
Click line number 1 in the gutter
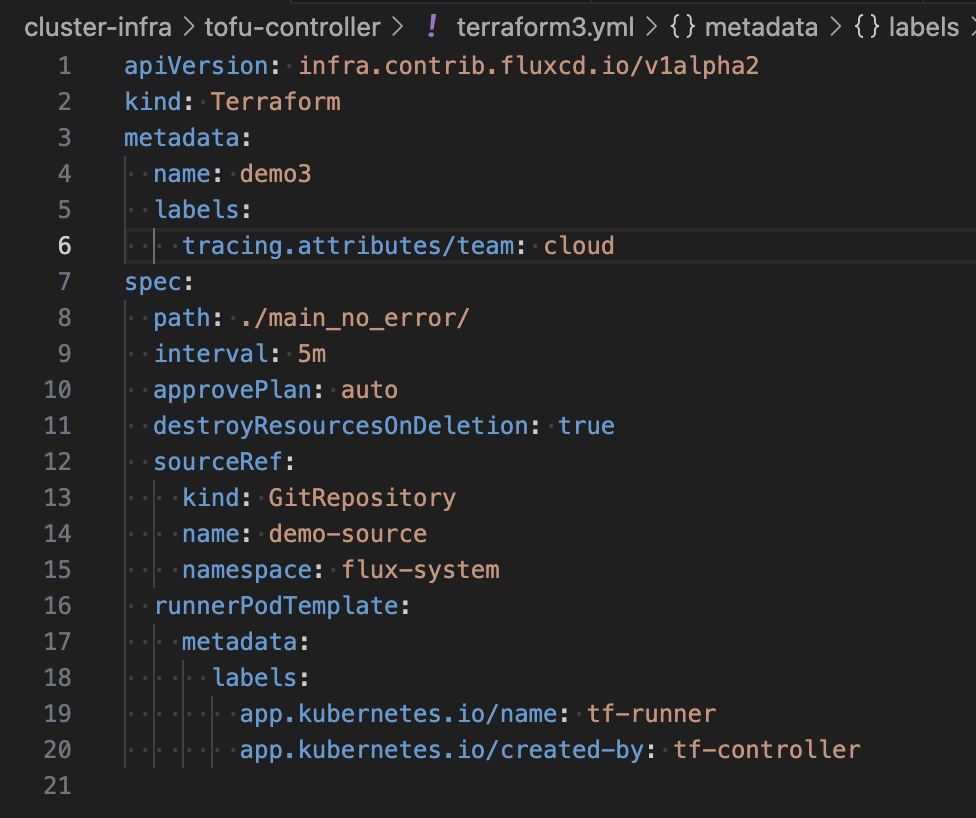(65, 66)
